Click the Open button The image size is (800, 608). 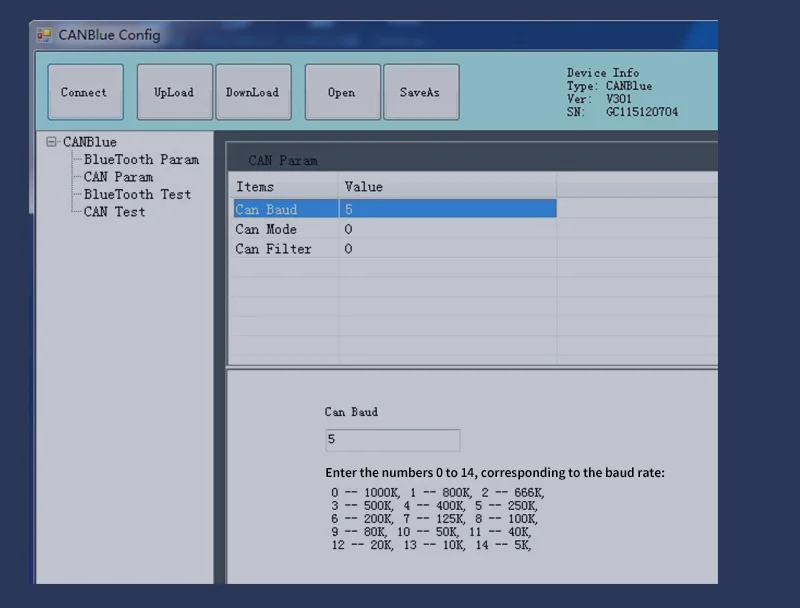point(342,92)
